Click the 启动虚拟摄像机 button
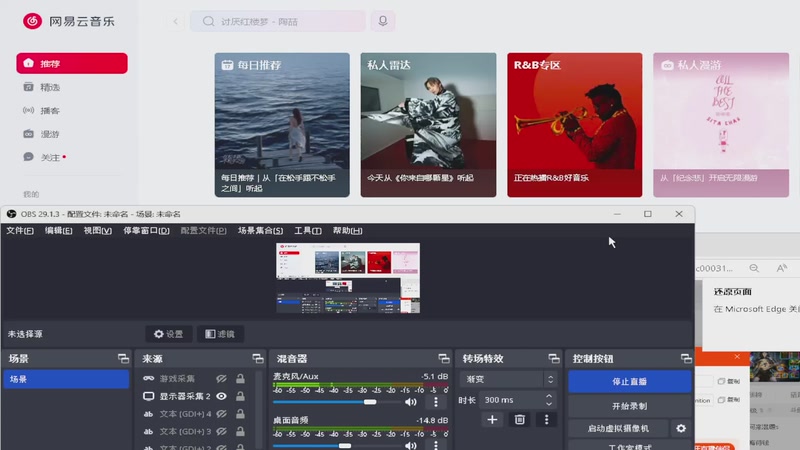The width and height of the screenshot is (800, 450). click(618, 429)
